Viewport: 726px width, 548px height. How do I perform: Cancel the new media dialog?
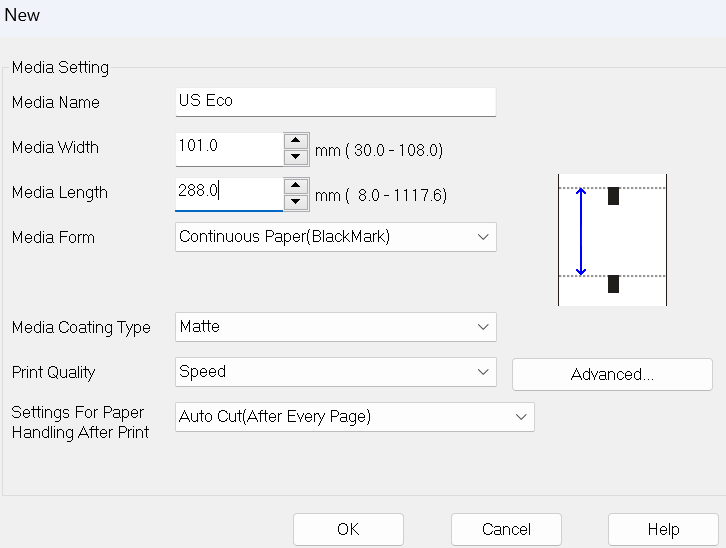coord(506,529)
